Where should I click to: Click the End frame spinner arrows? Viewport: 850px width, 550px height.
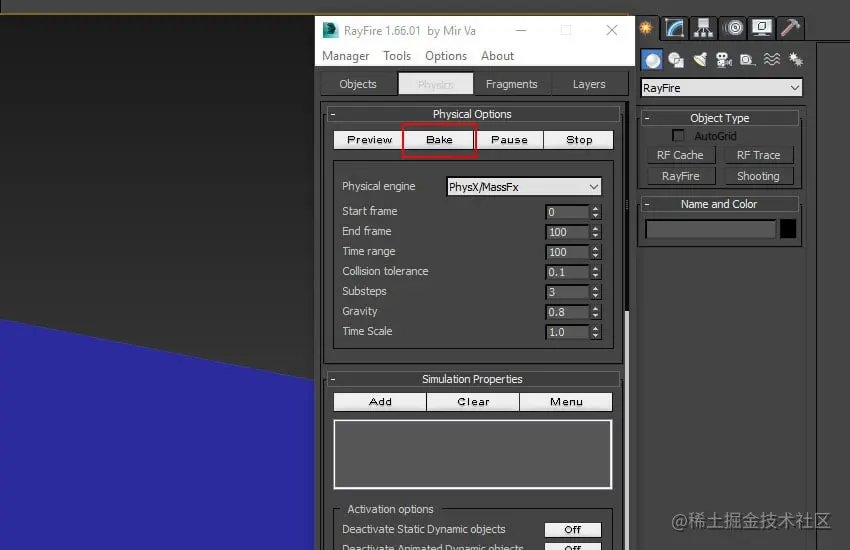tap(596, 232)
